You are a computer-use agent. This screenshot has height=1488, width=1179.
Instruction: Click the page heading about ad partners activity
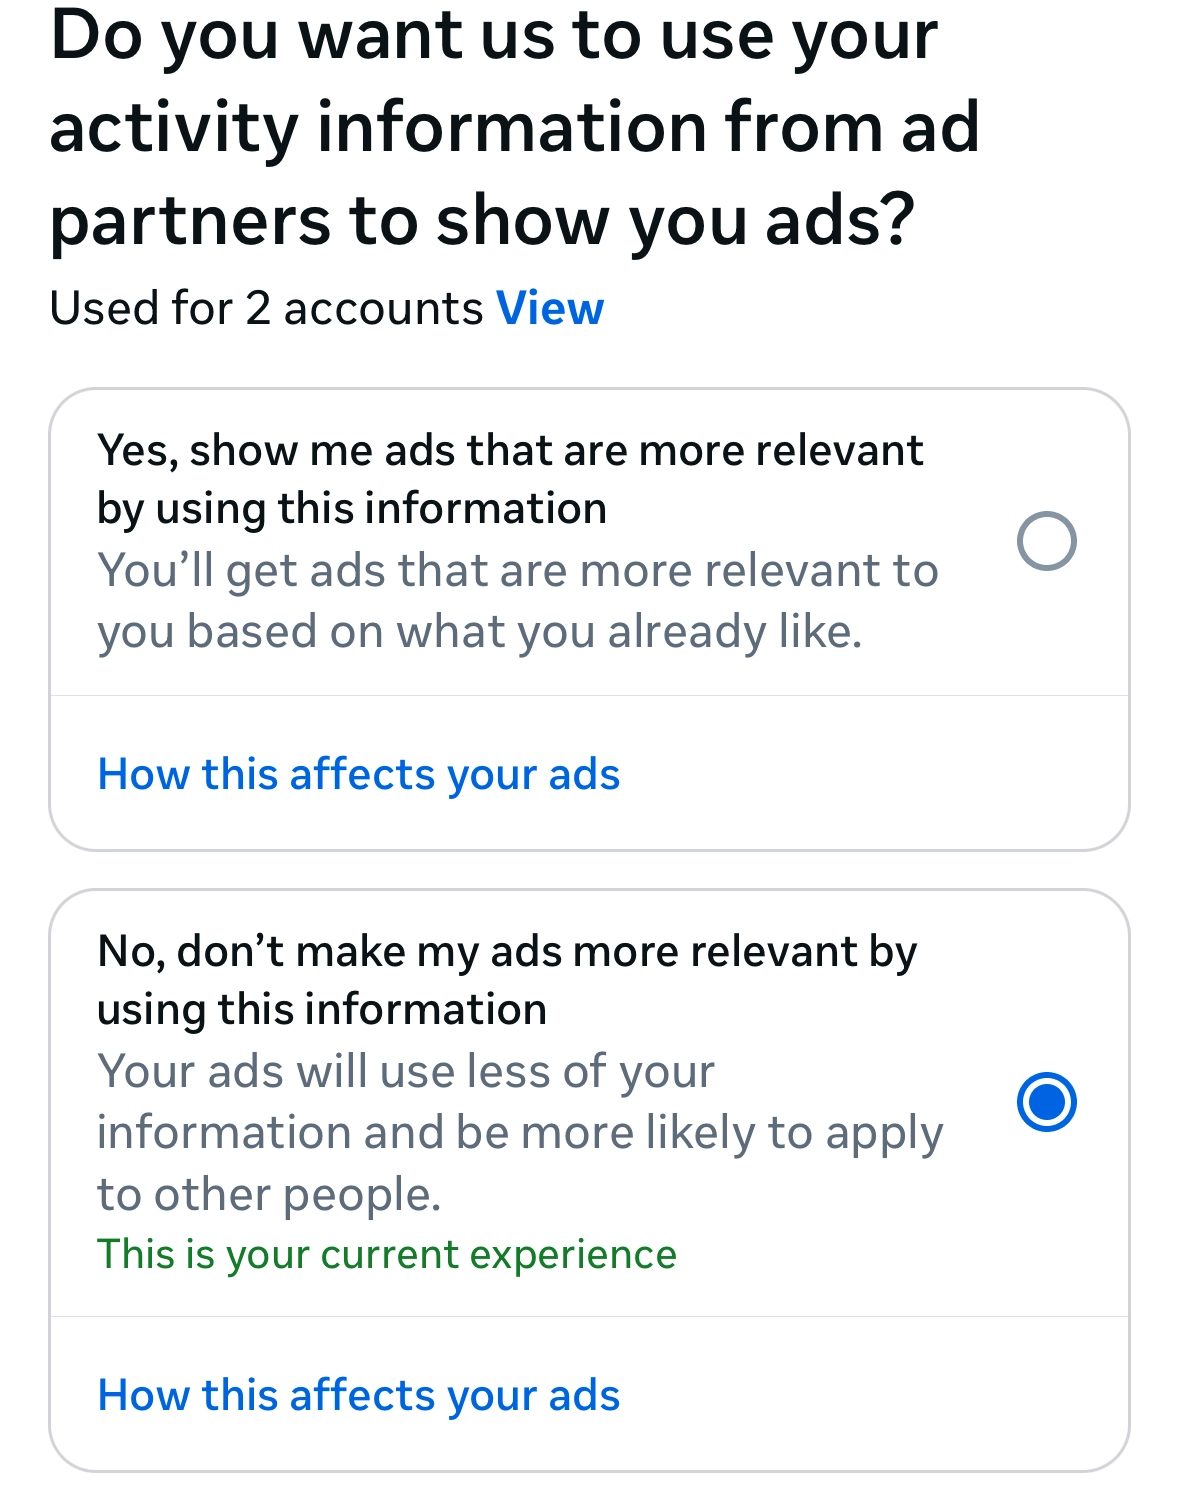pyautogui.click(x=514, y=127)
